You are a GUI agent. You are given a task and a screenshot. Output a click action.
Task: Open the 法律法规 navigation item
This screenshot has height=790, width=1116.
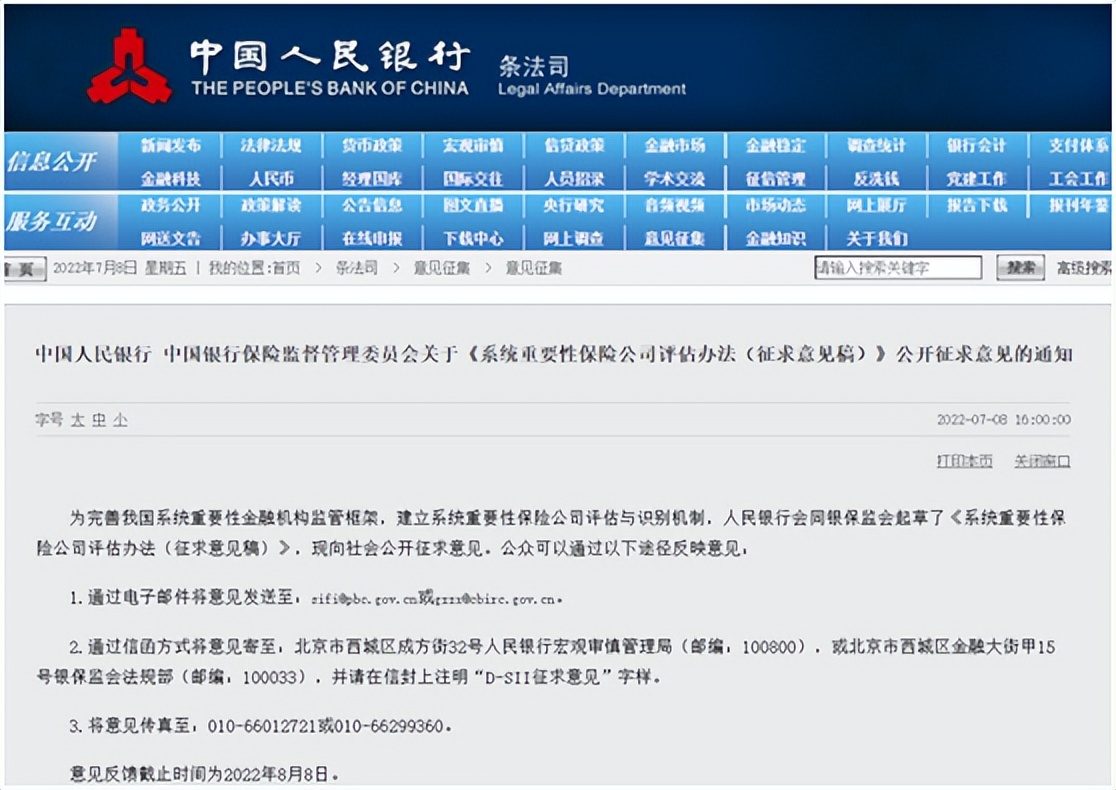(x=271, y=146)
